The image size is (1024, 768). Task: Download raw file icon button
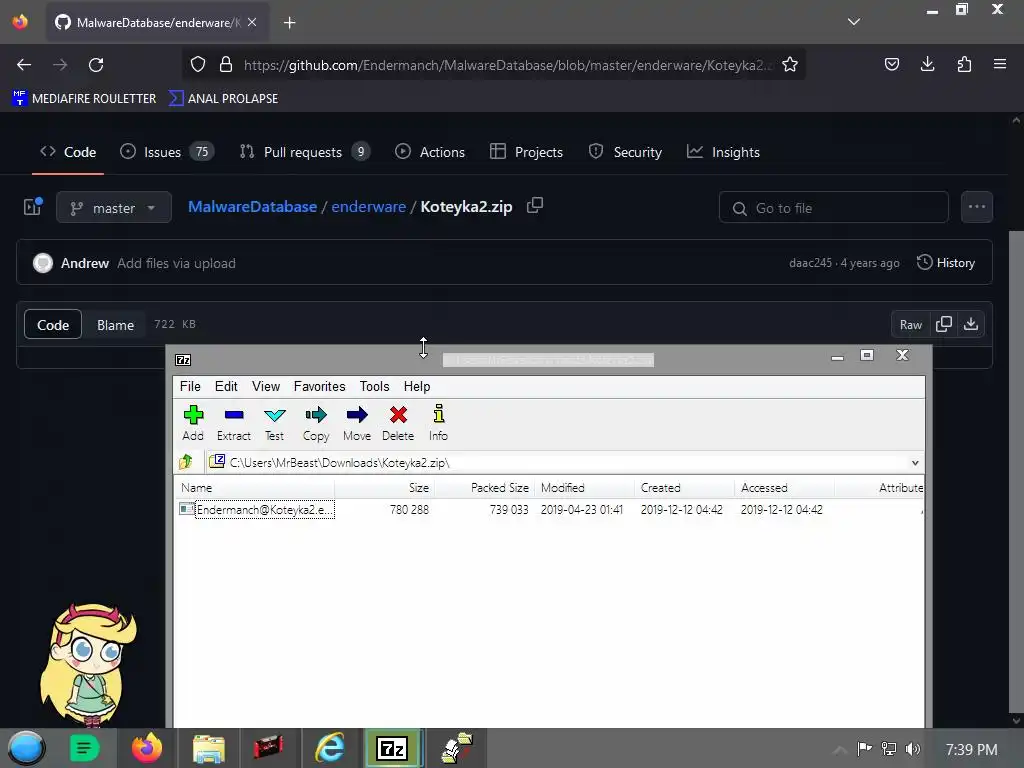(971, 325)
